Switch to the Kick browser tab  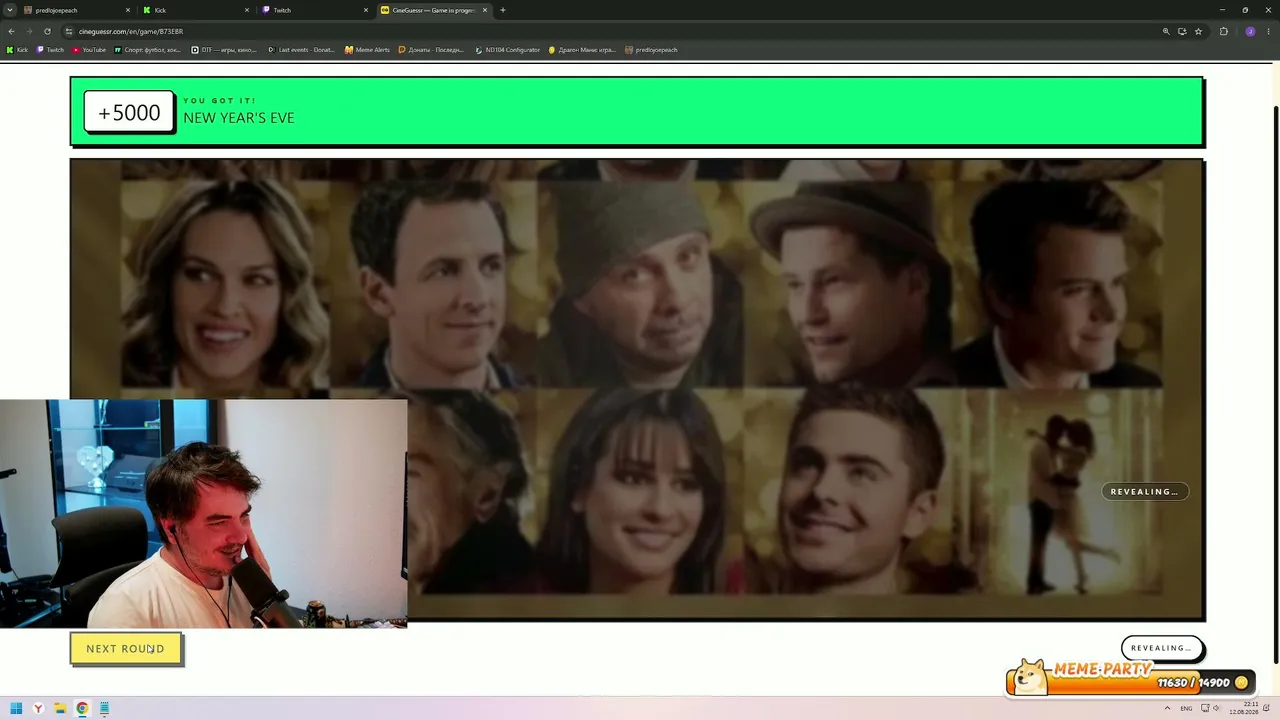pos(195,10)
